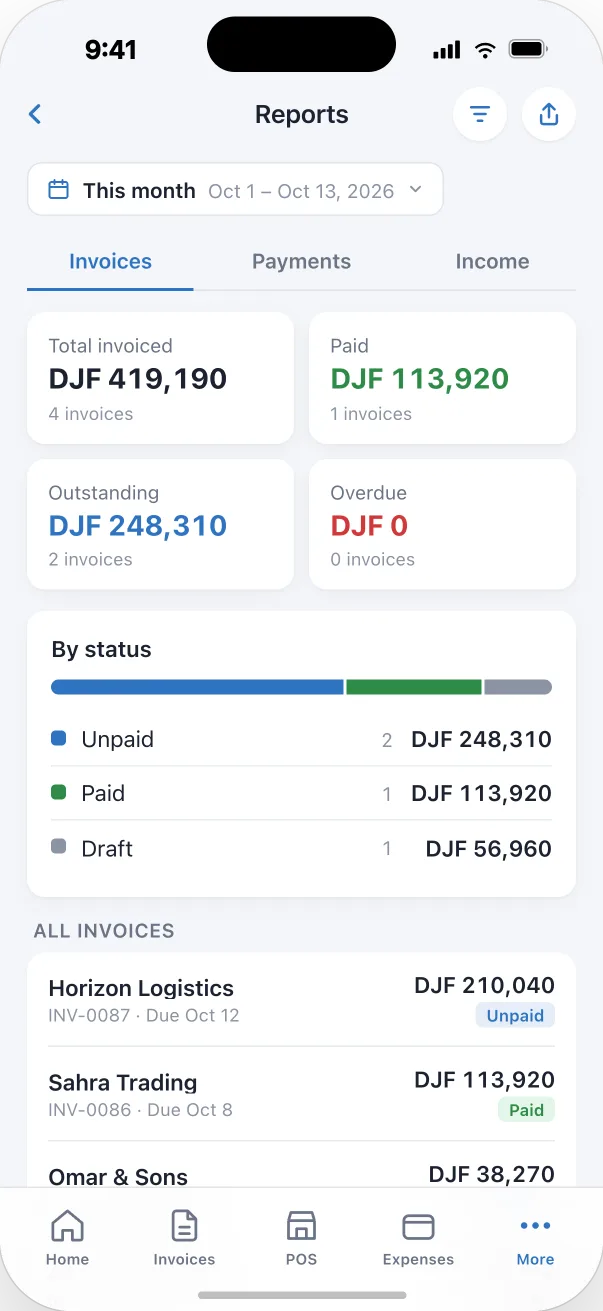Tap the back arrow icon
The height and width of the screenshot is (1311, 603).
(35, 114)
